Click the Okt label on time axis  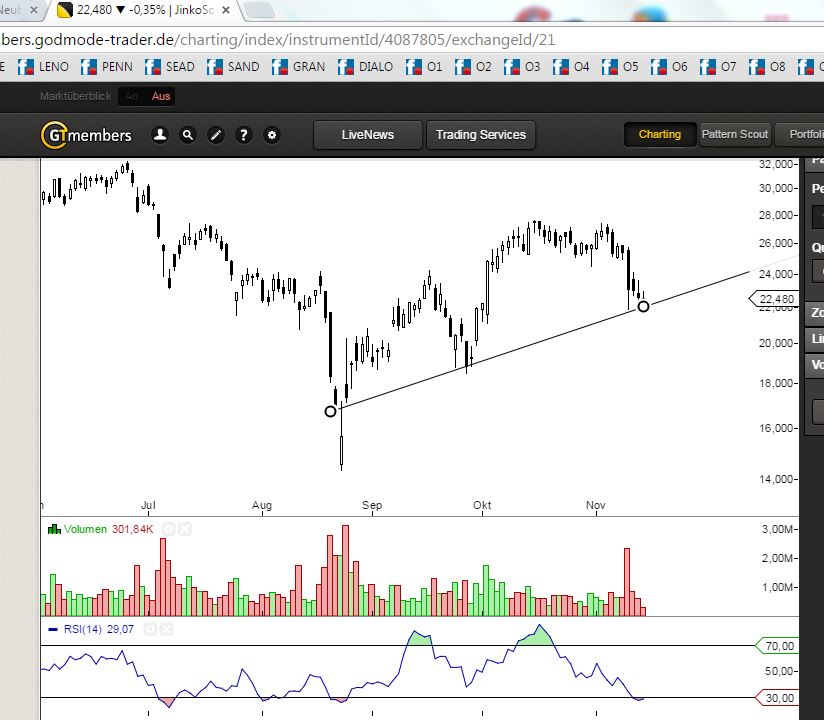[482, 505]
